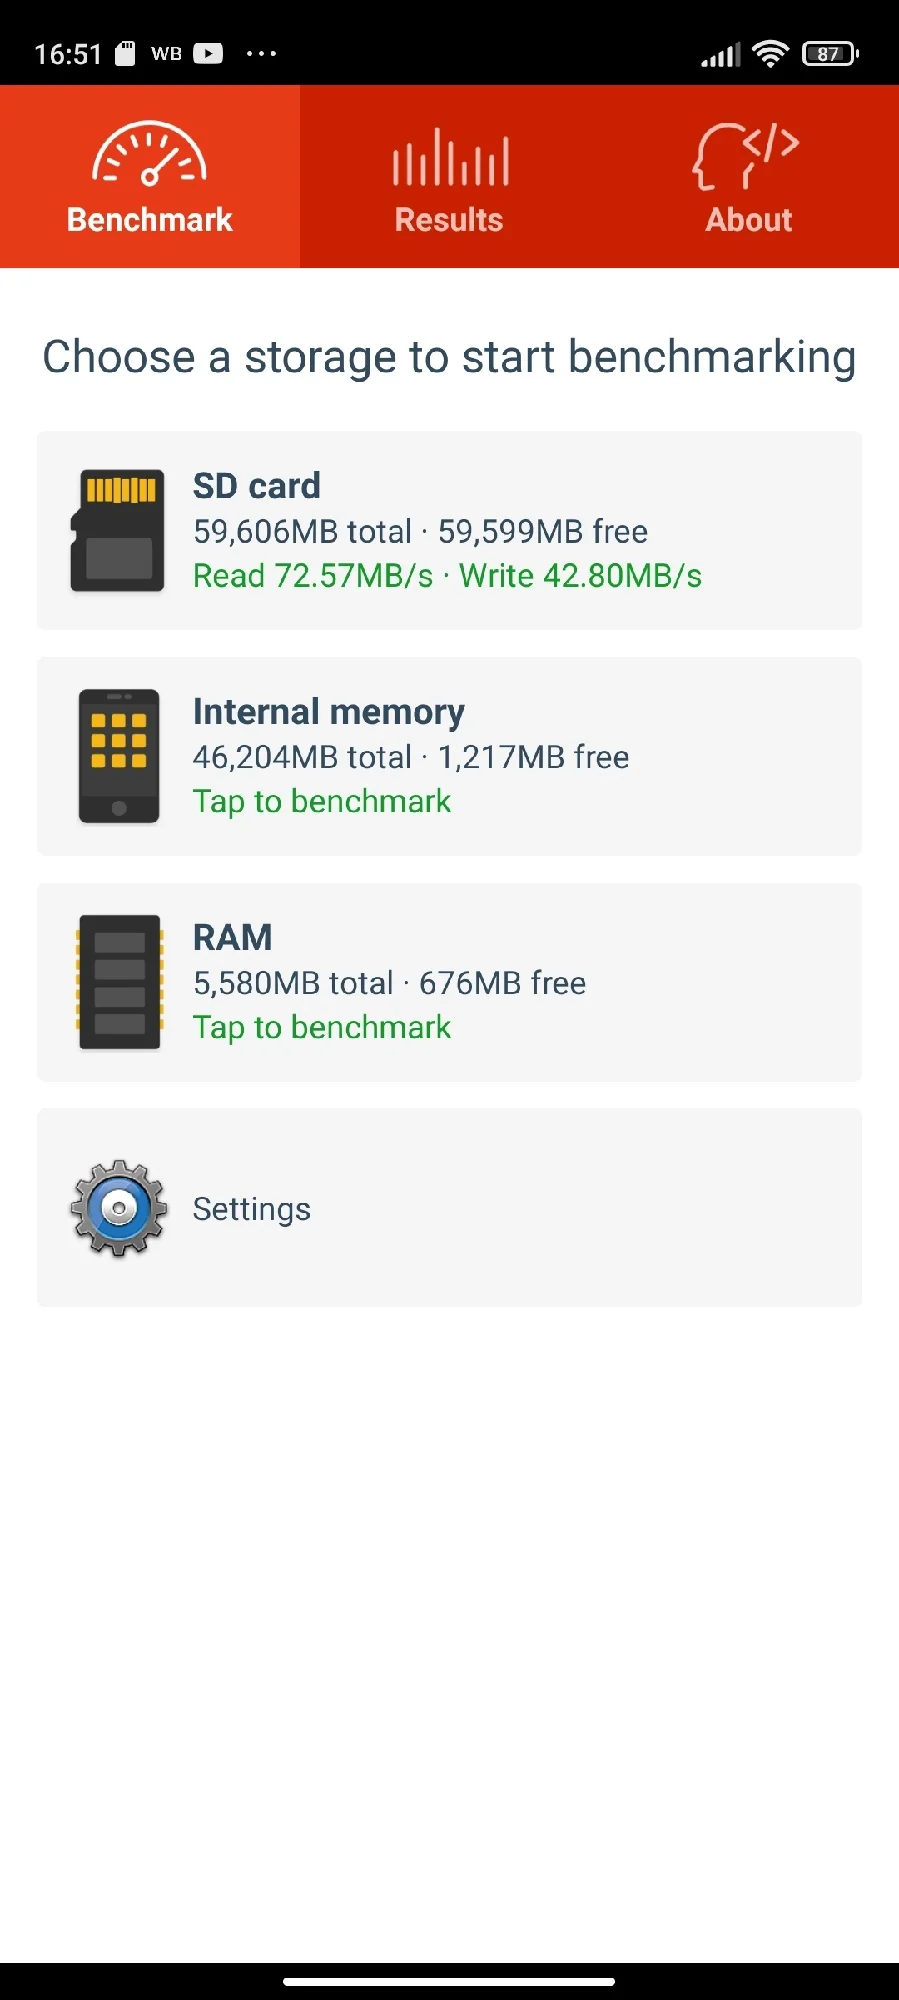899x2000 pixels.
Task: Tap the three dots notification overflow
Action: (x=261, y=54)
